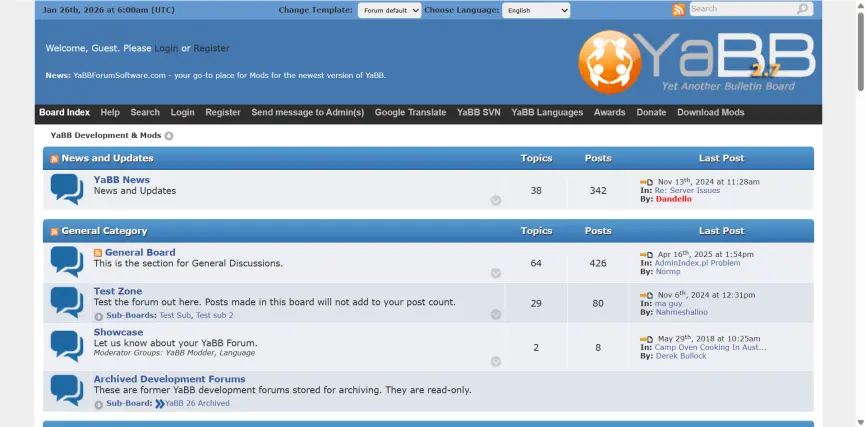Open the YaBB 26 Archived sub-board link

pos(197,403)
